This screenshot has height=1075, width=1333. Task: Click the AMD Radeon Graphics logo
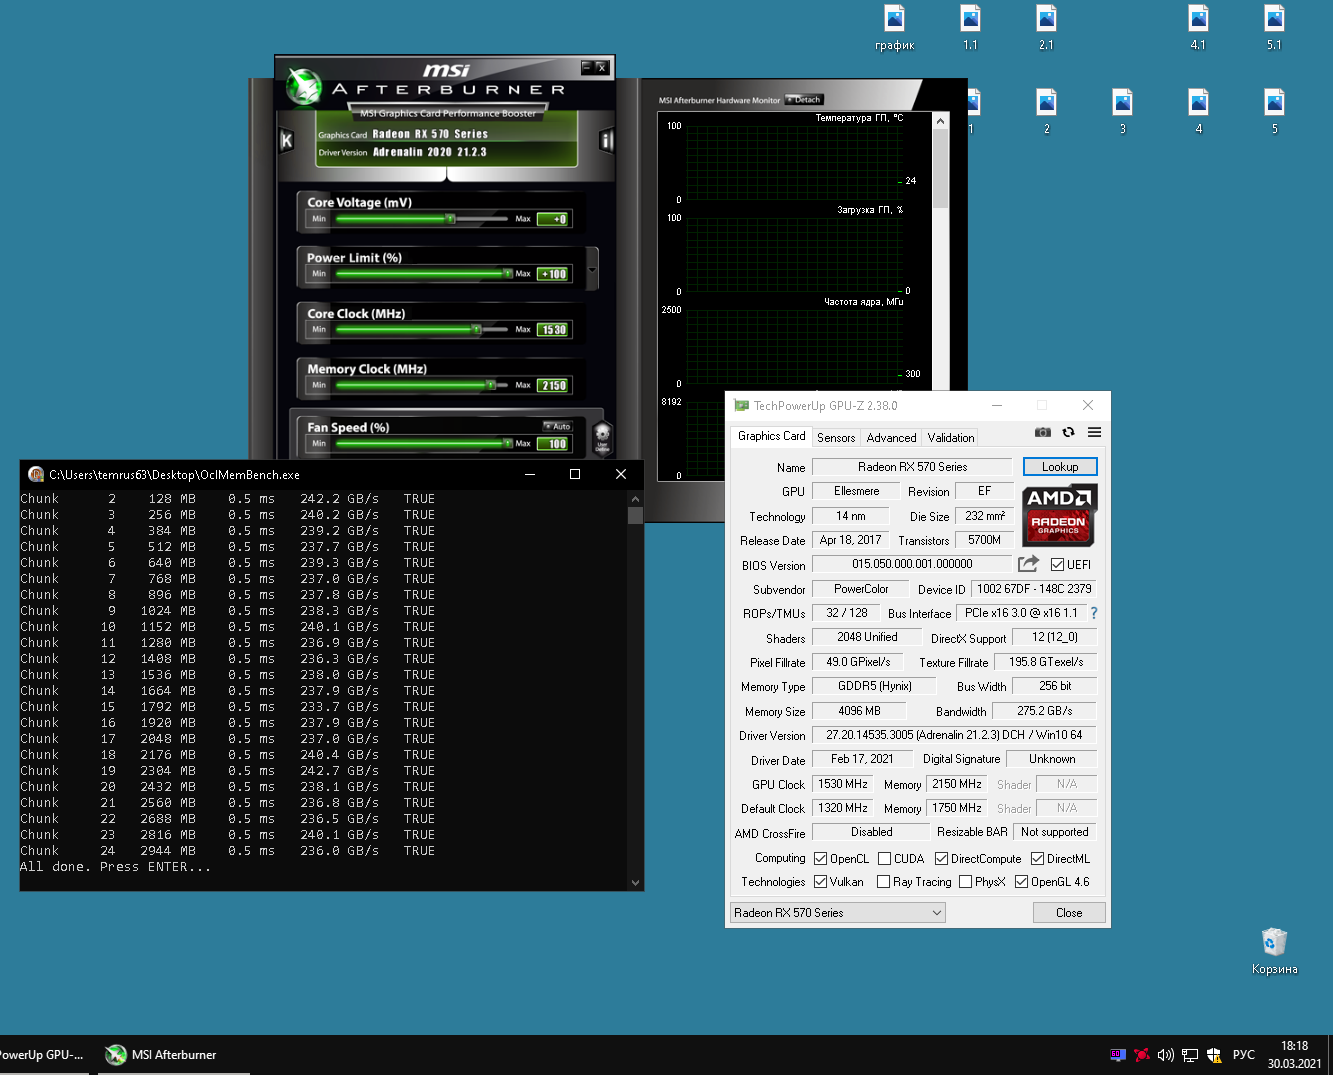tap(1060, 515)
